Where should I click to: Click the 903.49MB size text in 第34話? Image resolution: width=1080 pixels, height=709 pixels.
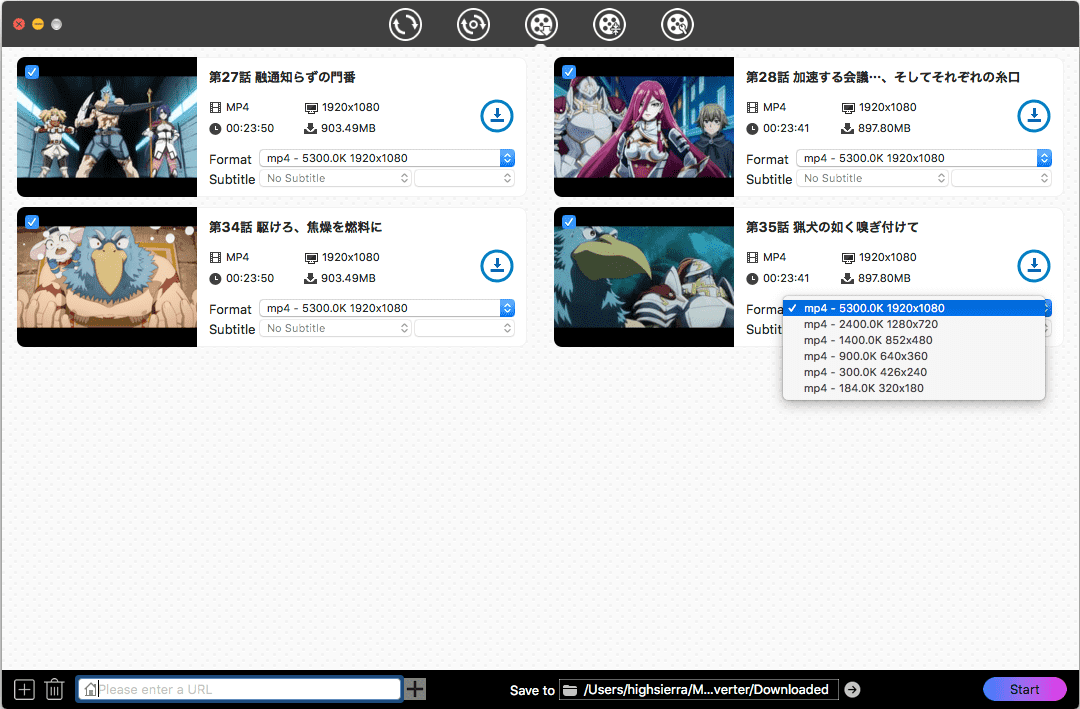pos(349,278)
